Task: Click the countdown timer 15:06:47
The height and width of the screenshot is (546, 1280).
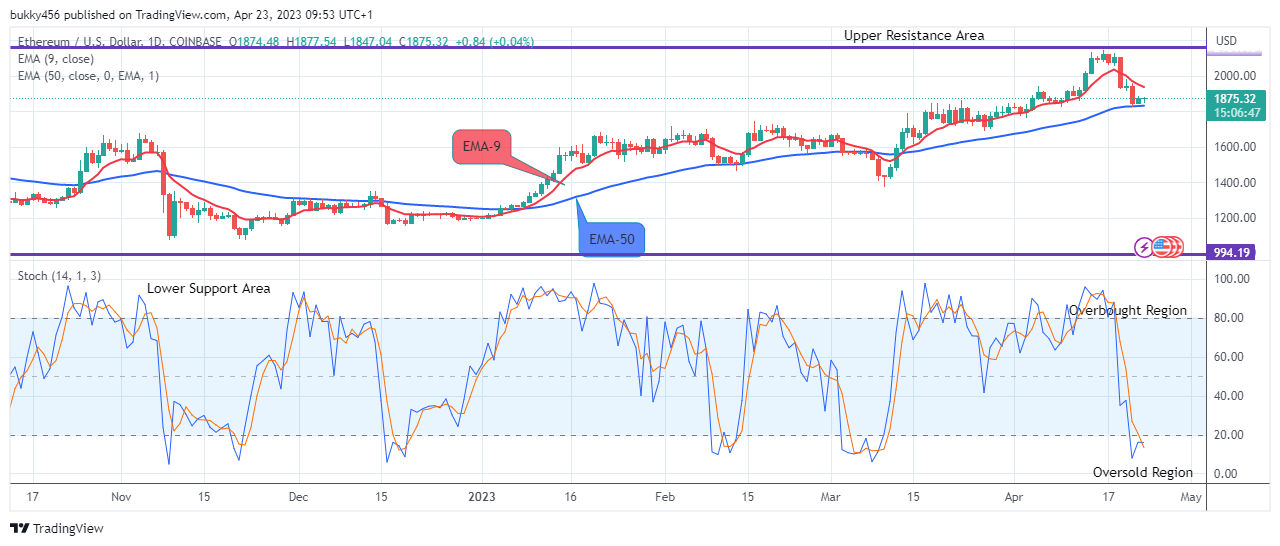Action: click(1236, 114)
